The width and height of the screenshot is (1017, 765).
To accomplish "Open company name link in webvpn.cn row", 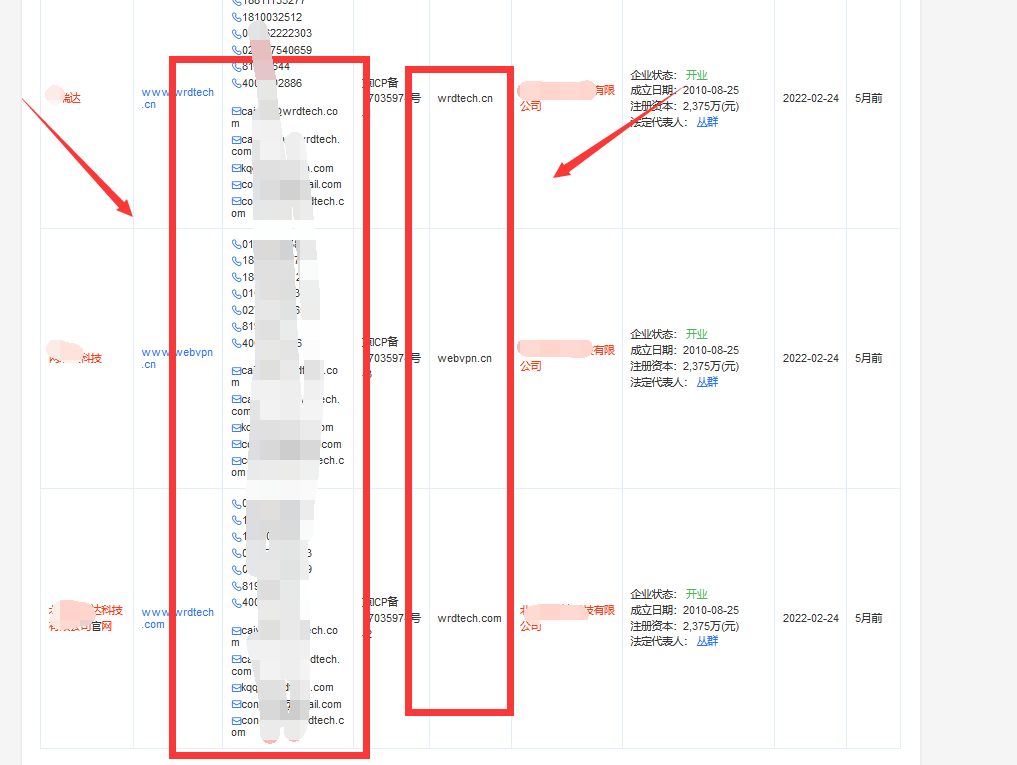I will point(566,358).
